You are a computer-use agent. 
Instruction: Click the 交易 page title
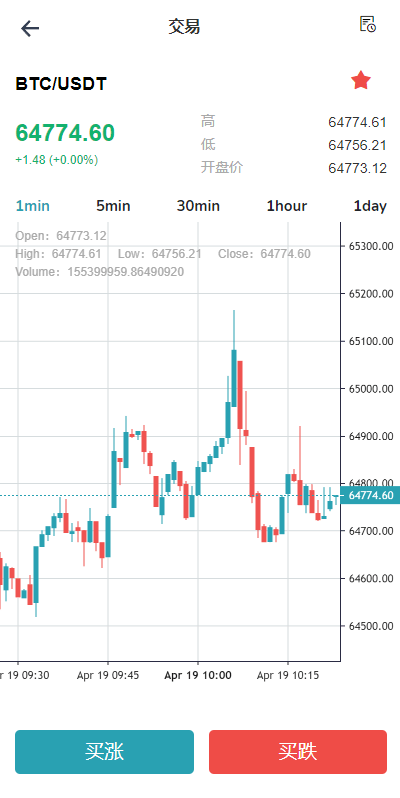click(x=184, y=26)
